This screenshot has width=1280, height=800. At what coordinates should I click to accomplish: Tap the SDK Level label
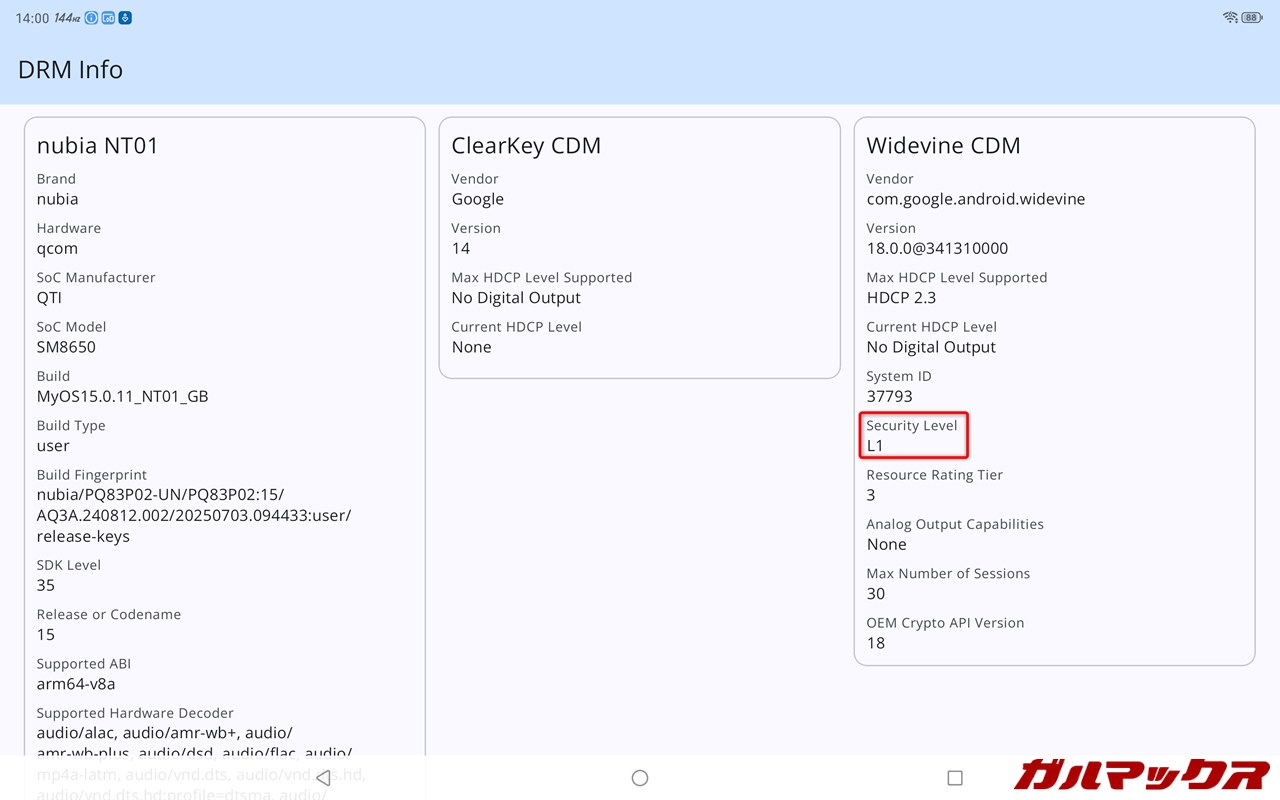click(x=69, y=565)
